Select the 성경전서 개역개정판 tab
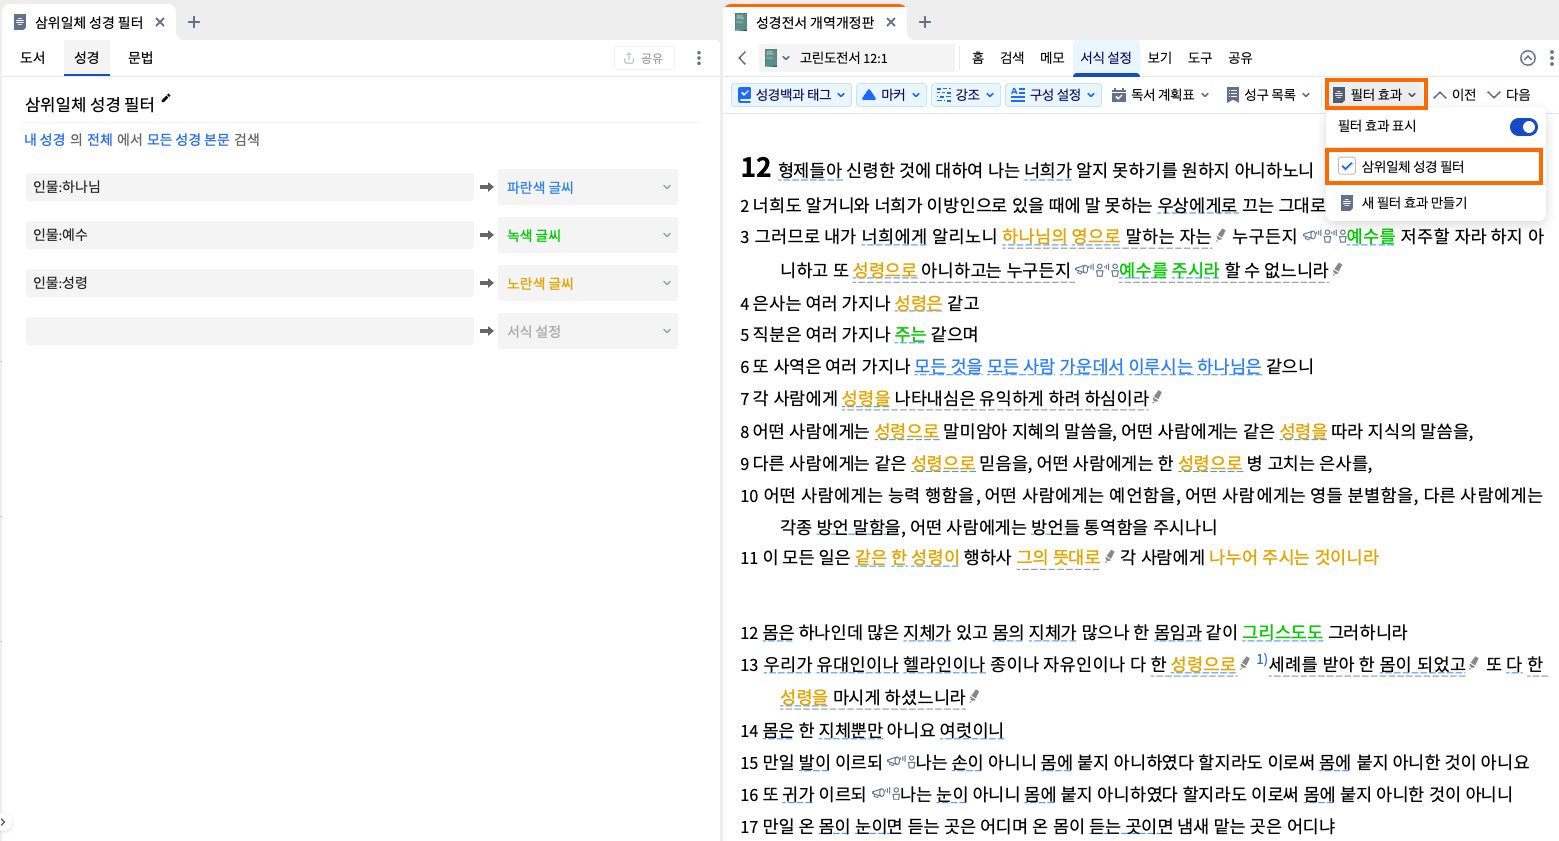This screenshot has height=841, width=1559. pyautogui.click(x=815, y=22)
